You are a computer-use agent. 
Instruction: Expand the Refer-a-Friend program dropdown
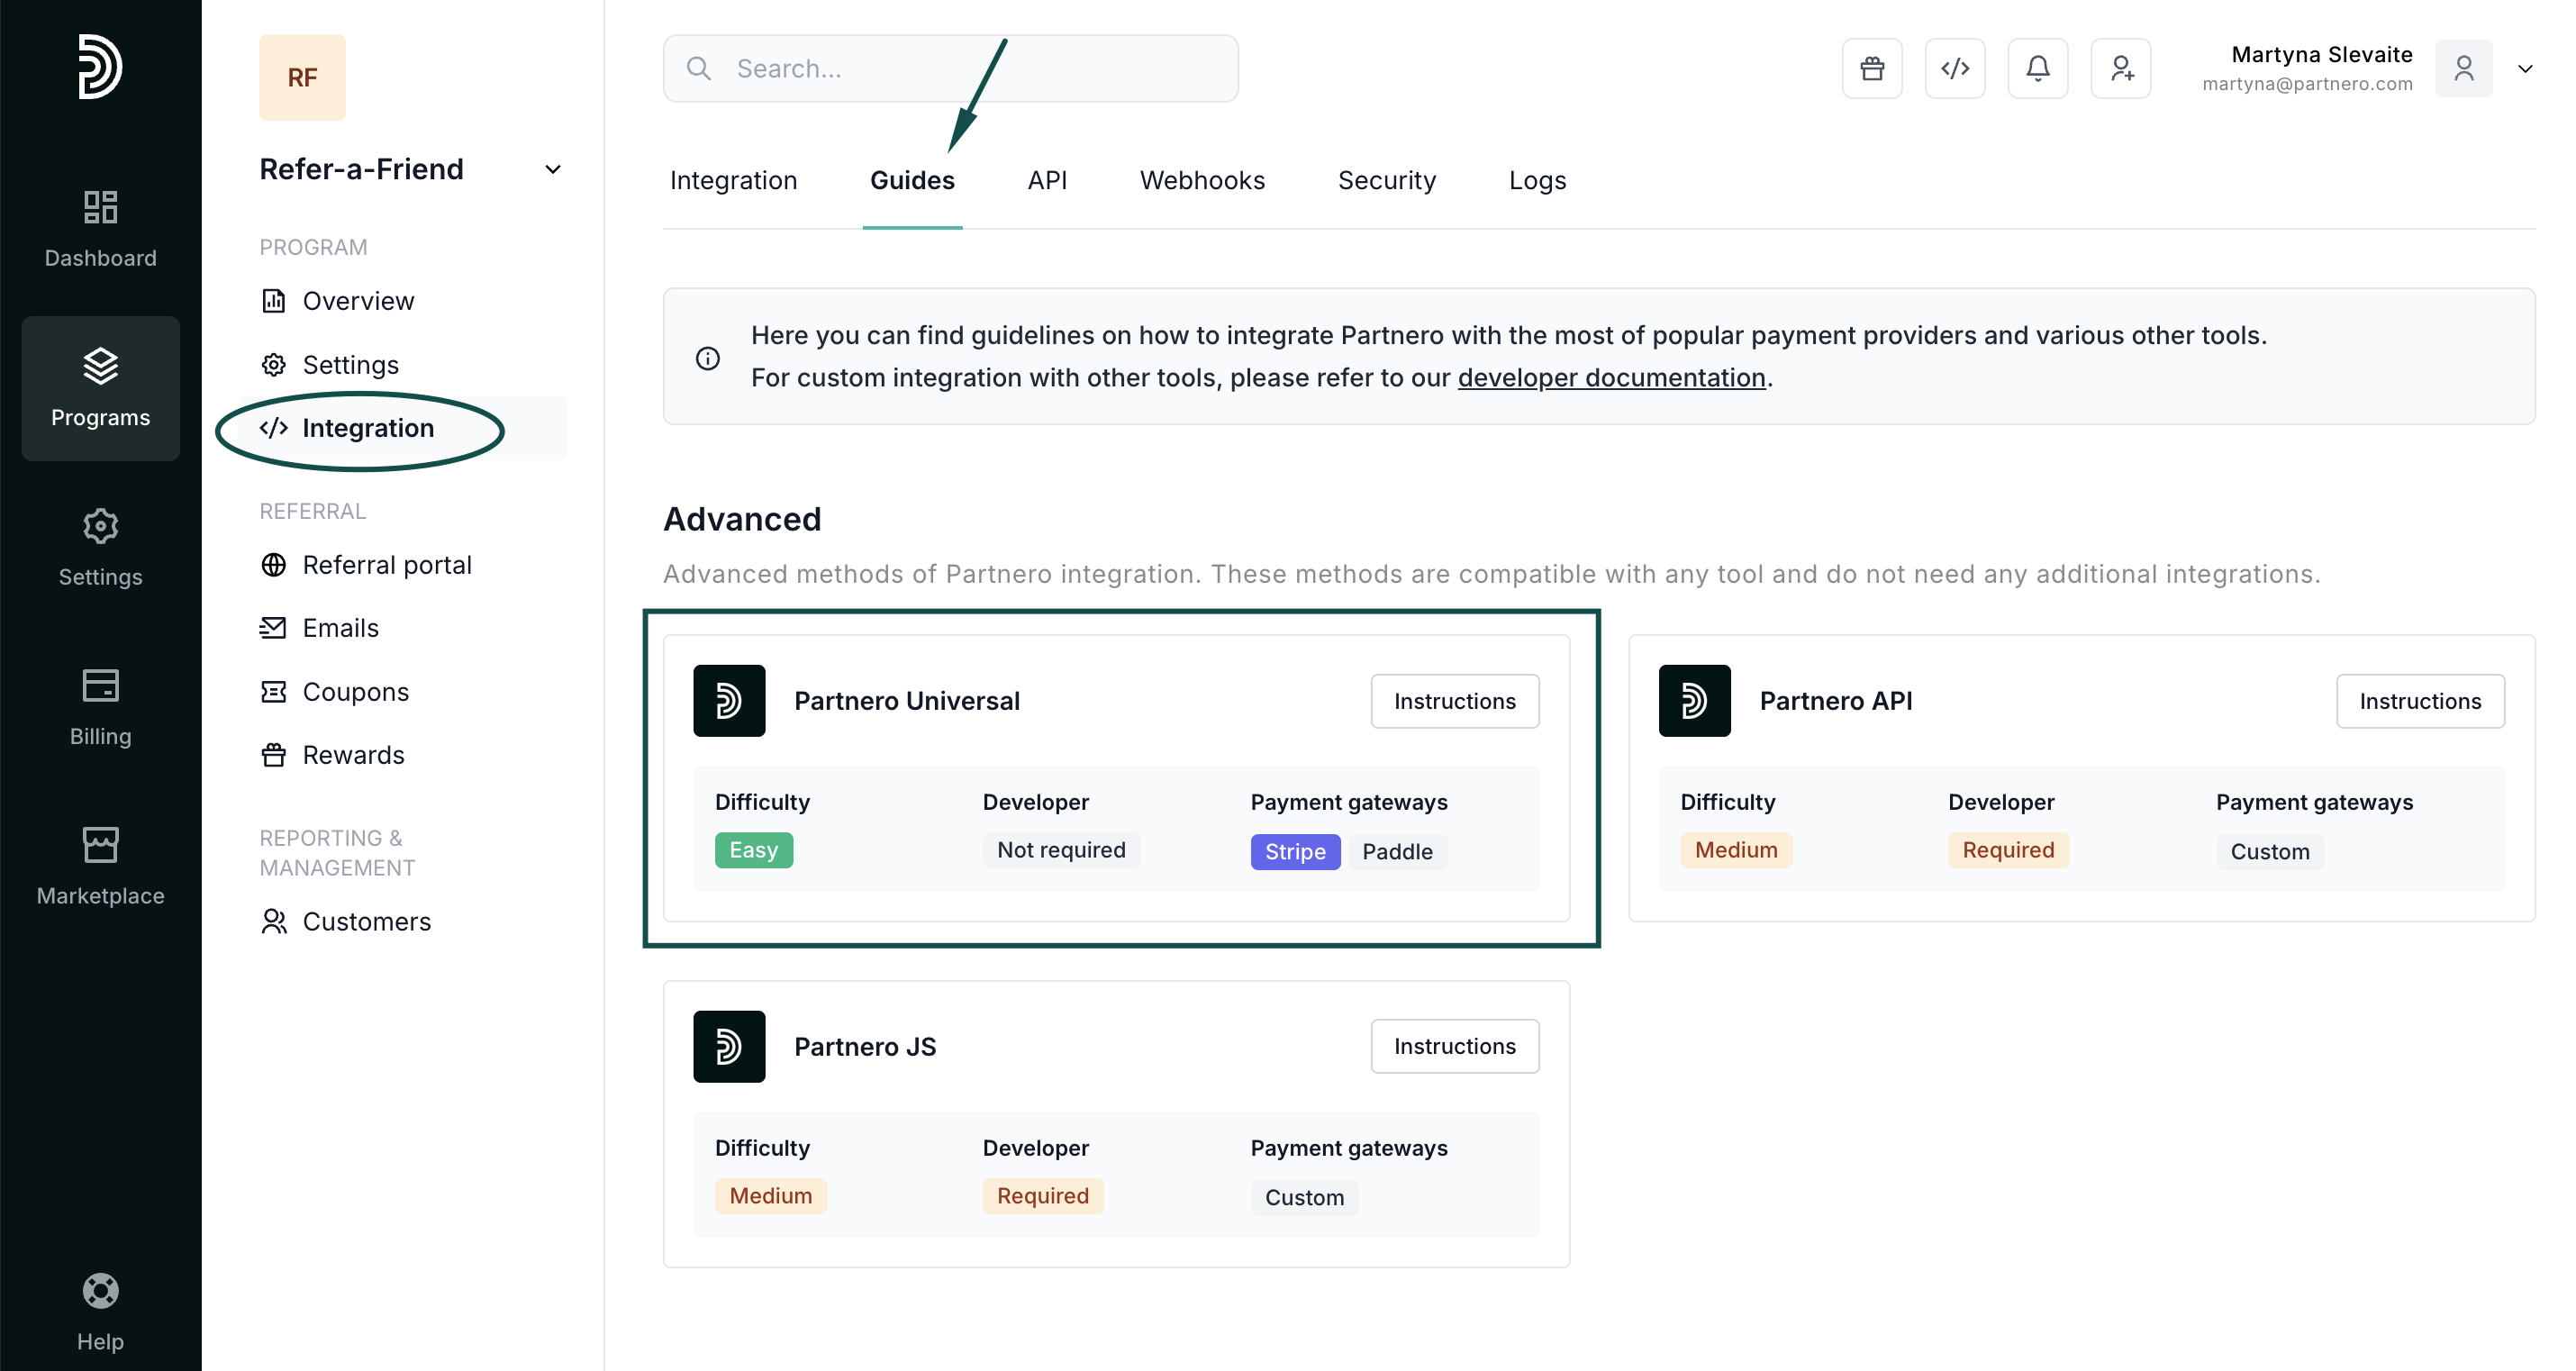552,169
